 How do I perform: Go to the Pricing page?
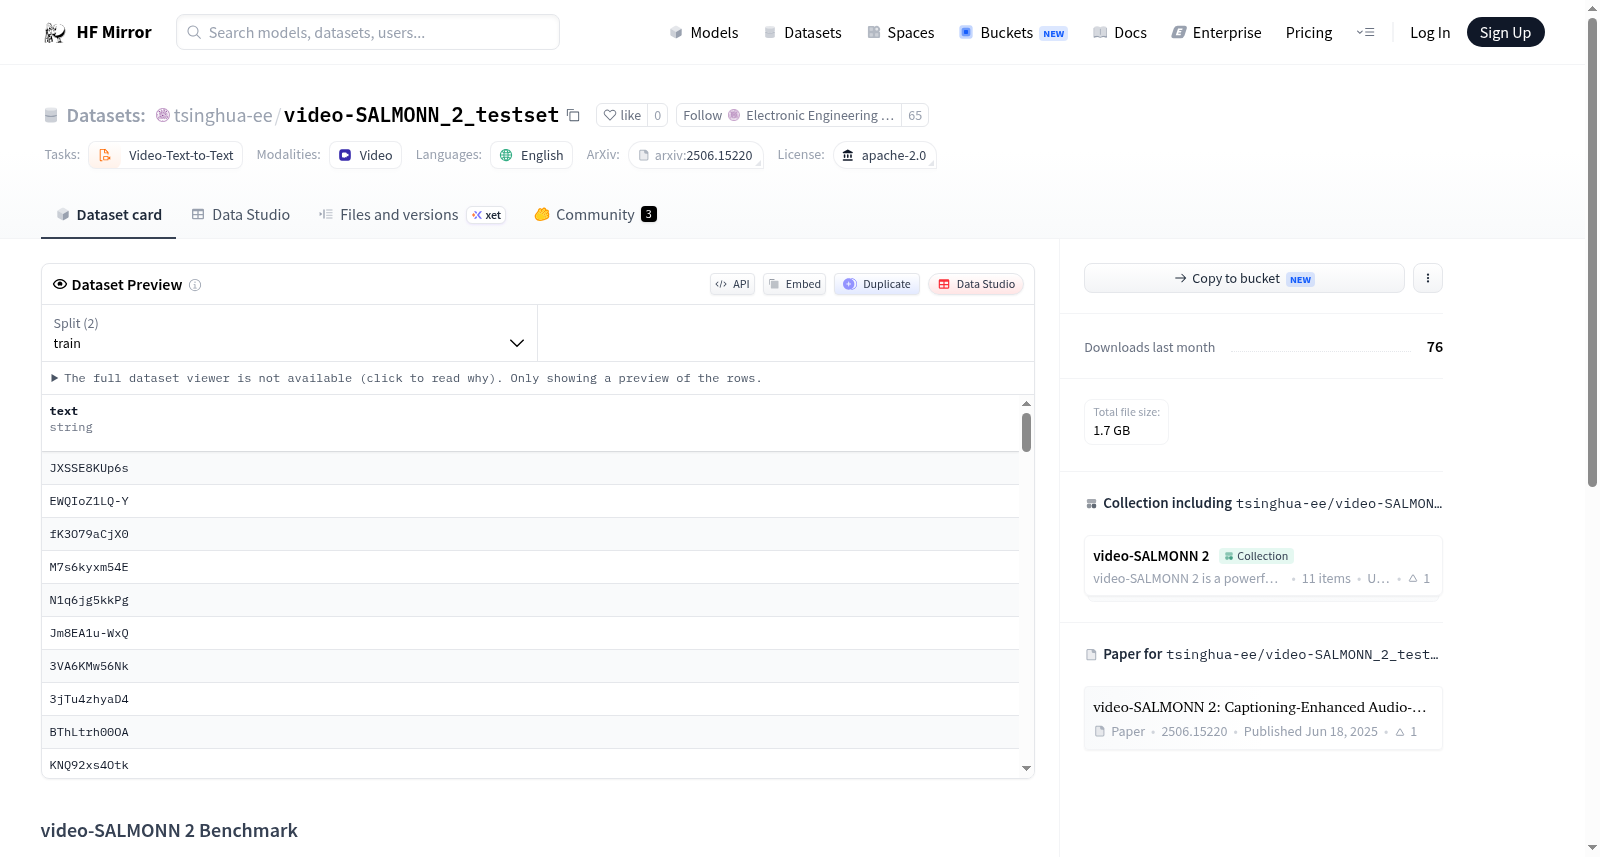coord(1309,33)
